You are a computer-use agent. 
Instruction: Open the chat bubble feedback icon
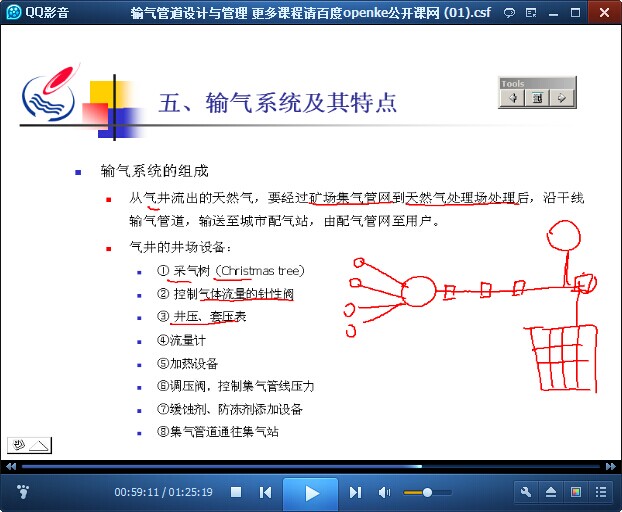point(509,13)
